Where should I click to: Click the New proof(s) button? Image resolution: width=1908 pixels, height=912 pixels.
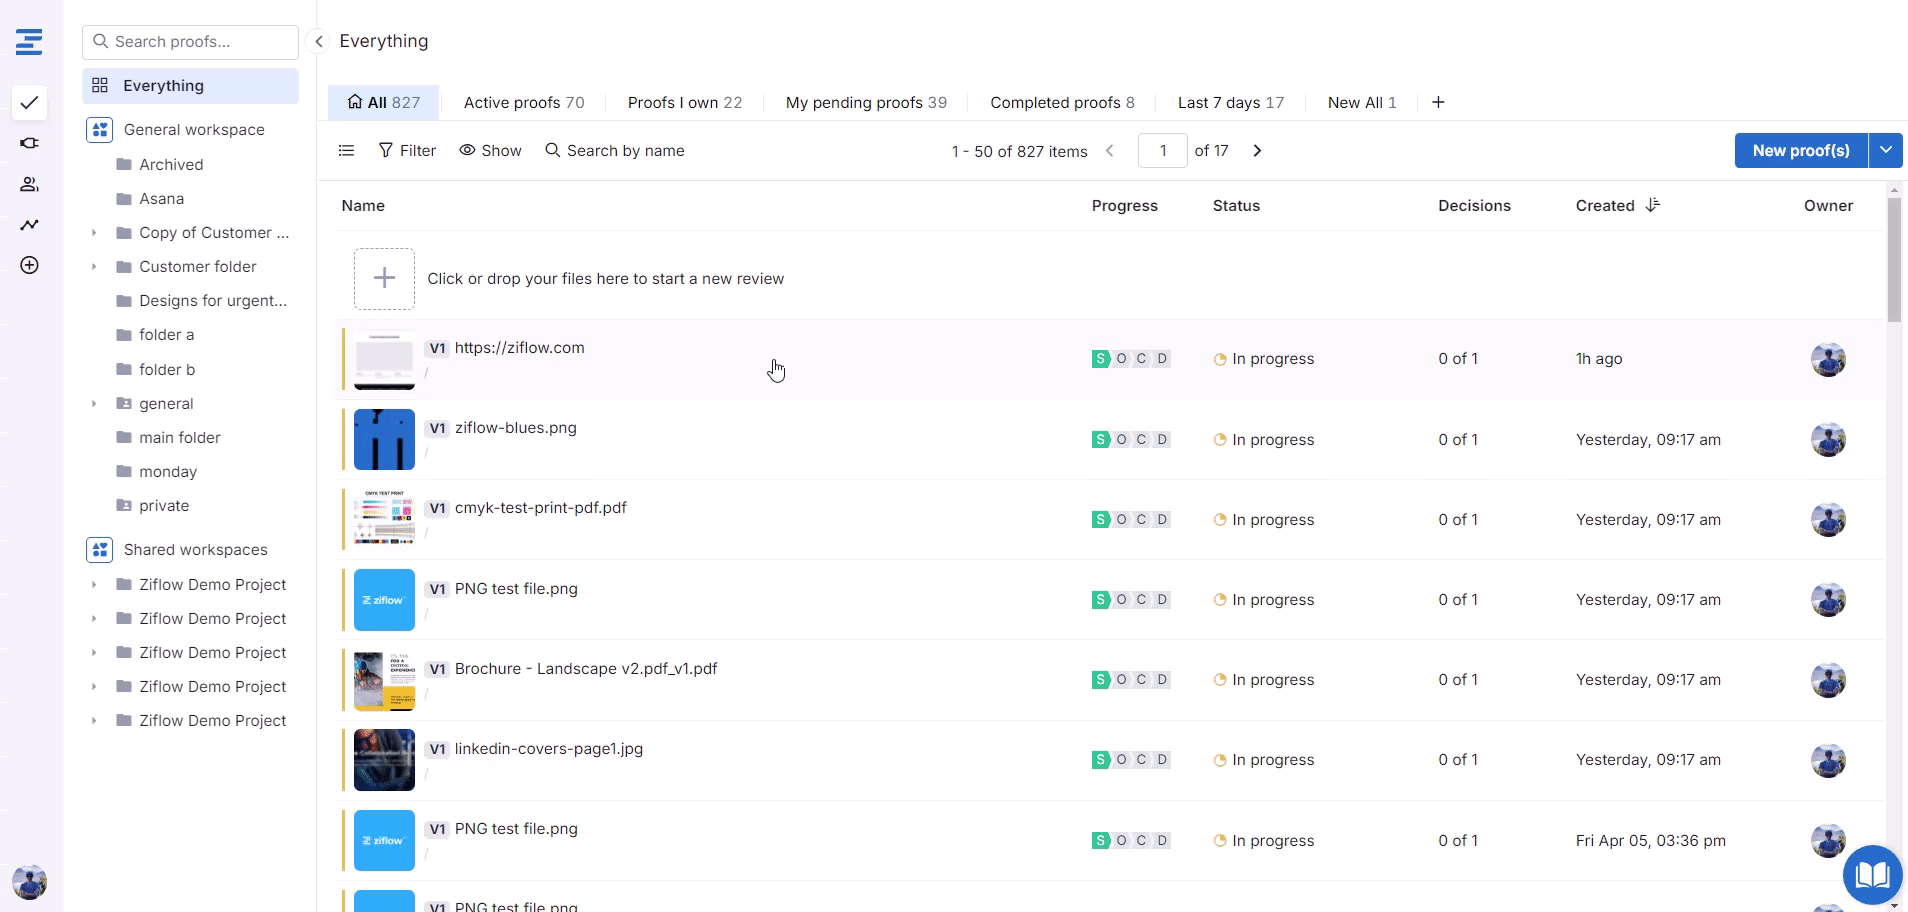pos(1800,150)
